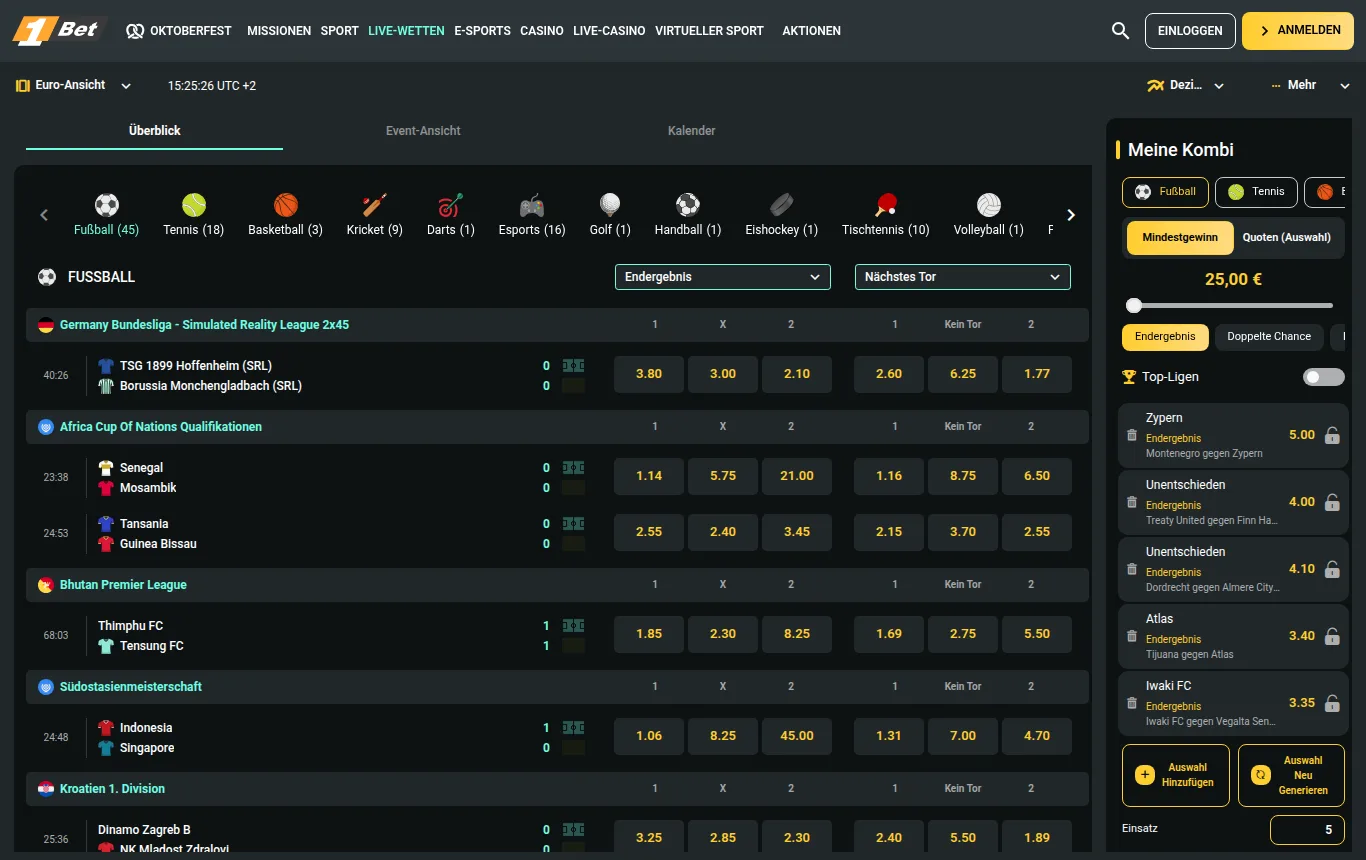Select the Basketball sport icon
Screen dimensions: 1366x860
tap(286, 205)
